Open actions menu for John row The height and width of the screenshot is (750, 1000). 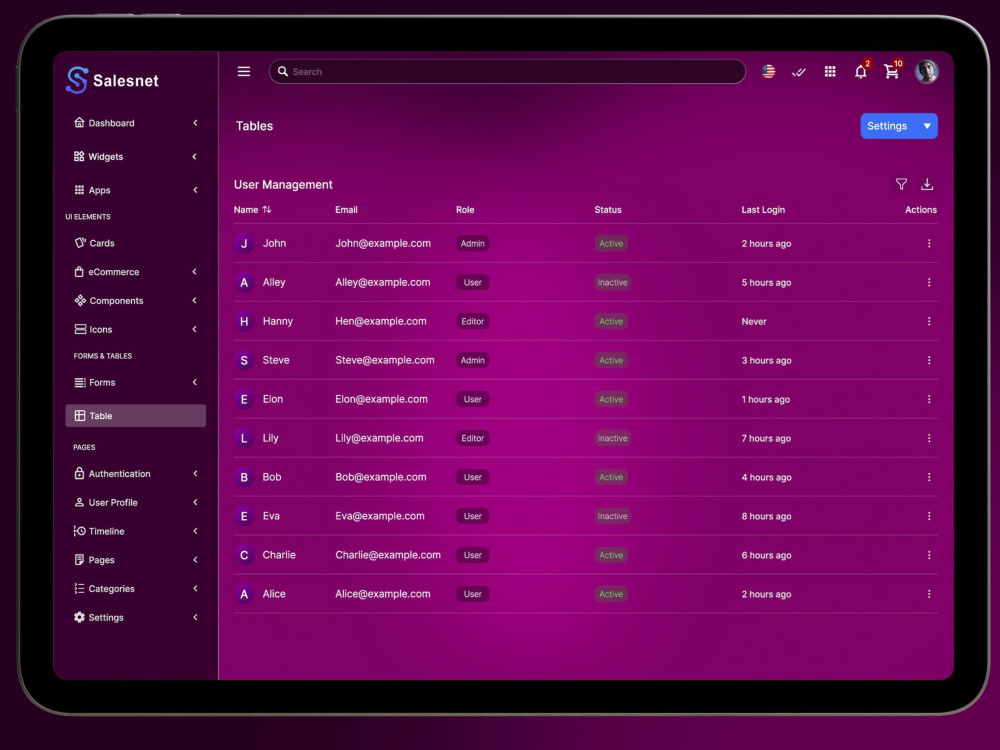point(929,243)
